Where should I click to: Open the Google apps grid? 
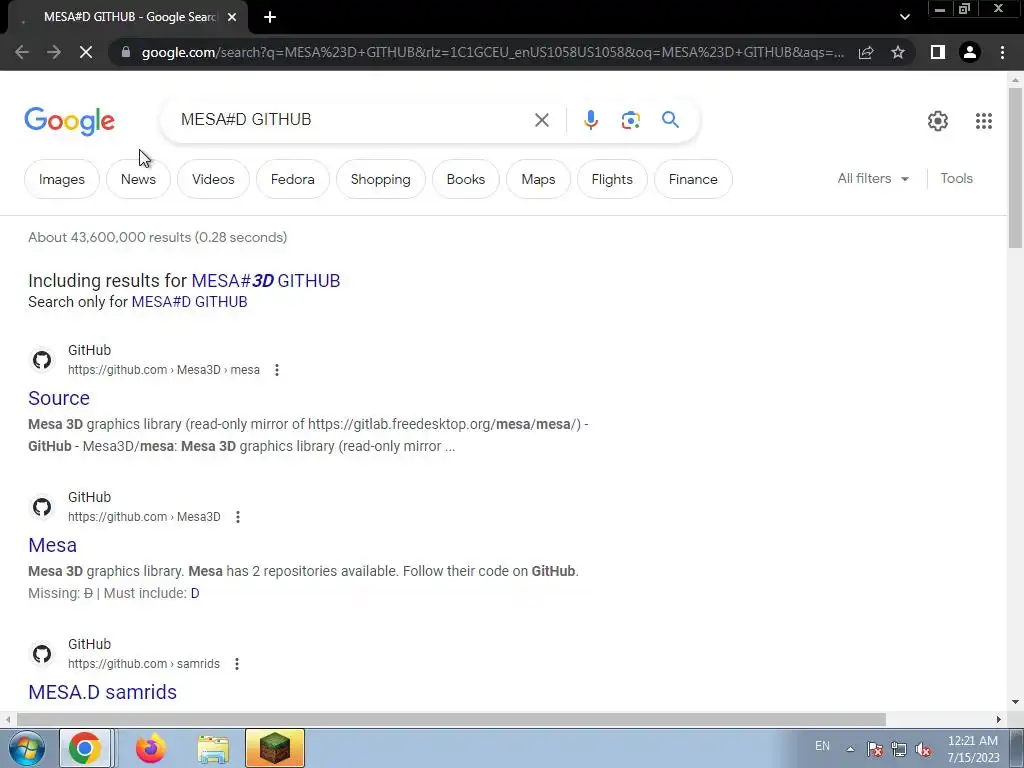tap(984, 121)
